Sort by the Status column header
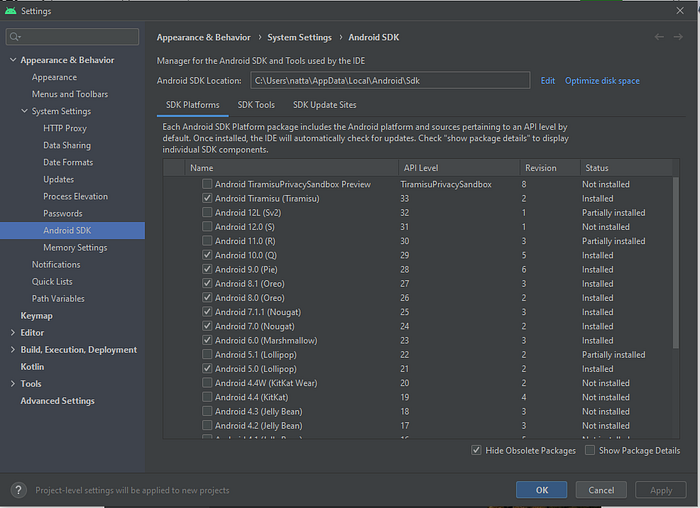Screen dimensions: 700x508 pos(626,168)
